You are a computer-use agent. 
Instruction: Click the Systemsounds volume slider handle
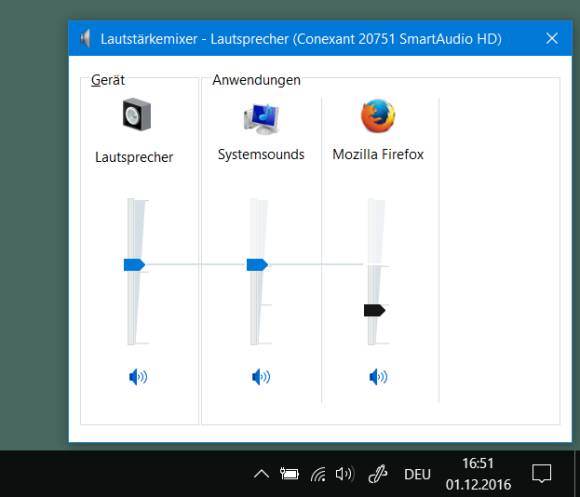click(x=257, y=265)
